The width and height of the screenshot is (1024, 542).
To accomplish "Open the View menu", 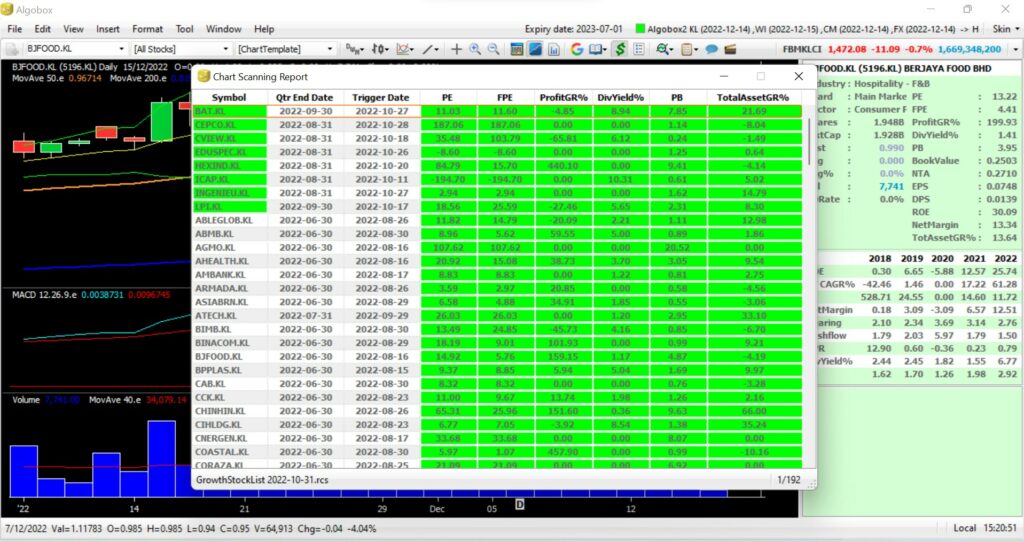I will [x=73, y=29].
